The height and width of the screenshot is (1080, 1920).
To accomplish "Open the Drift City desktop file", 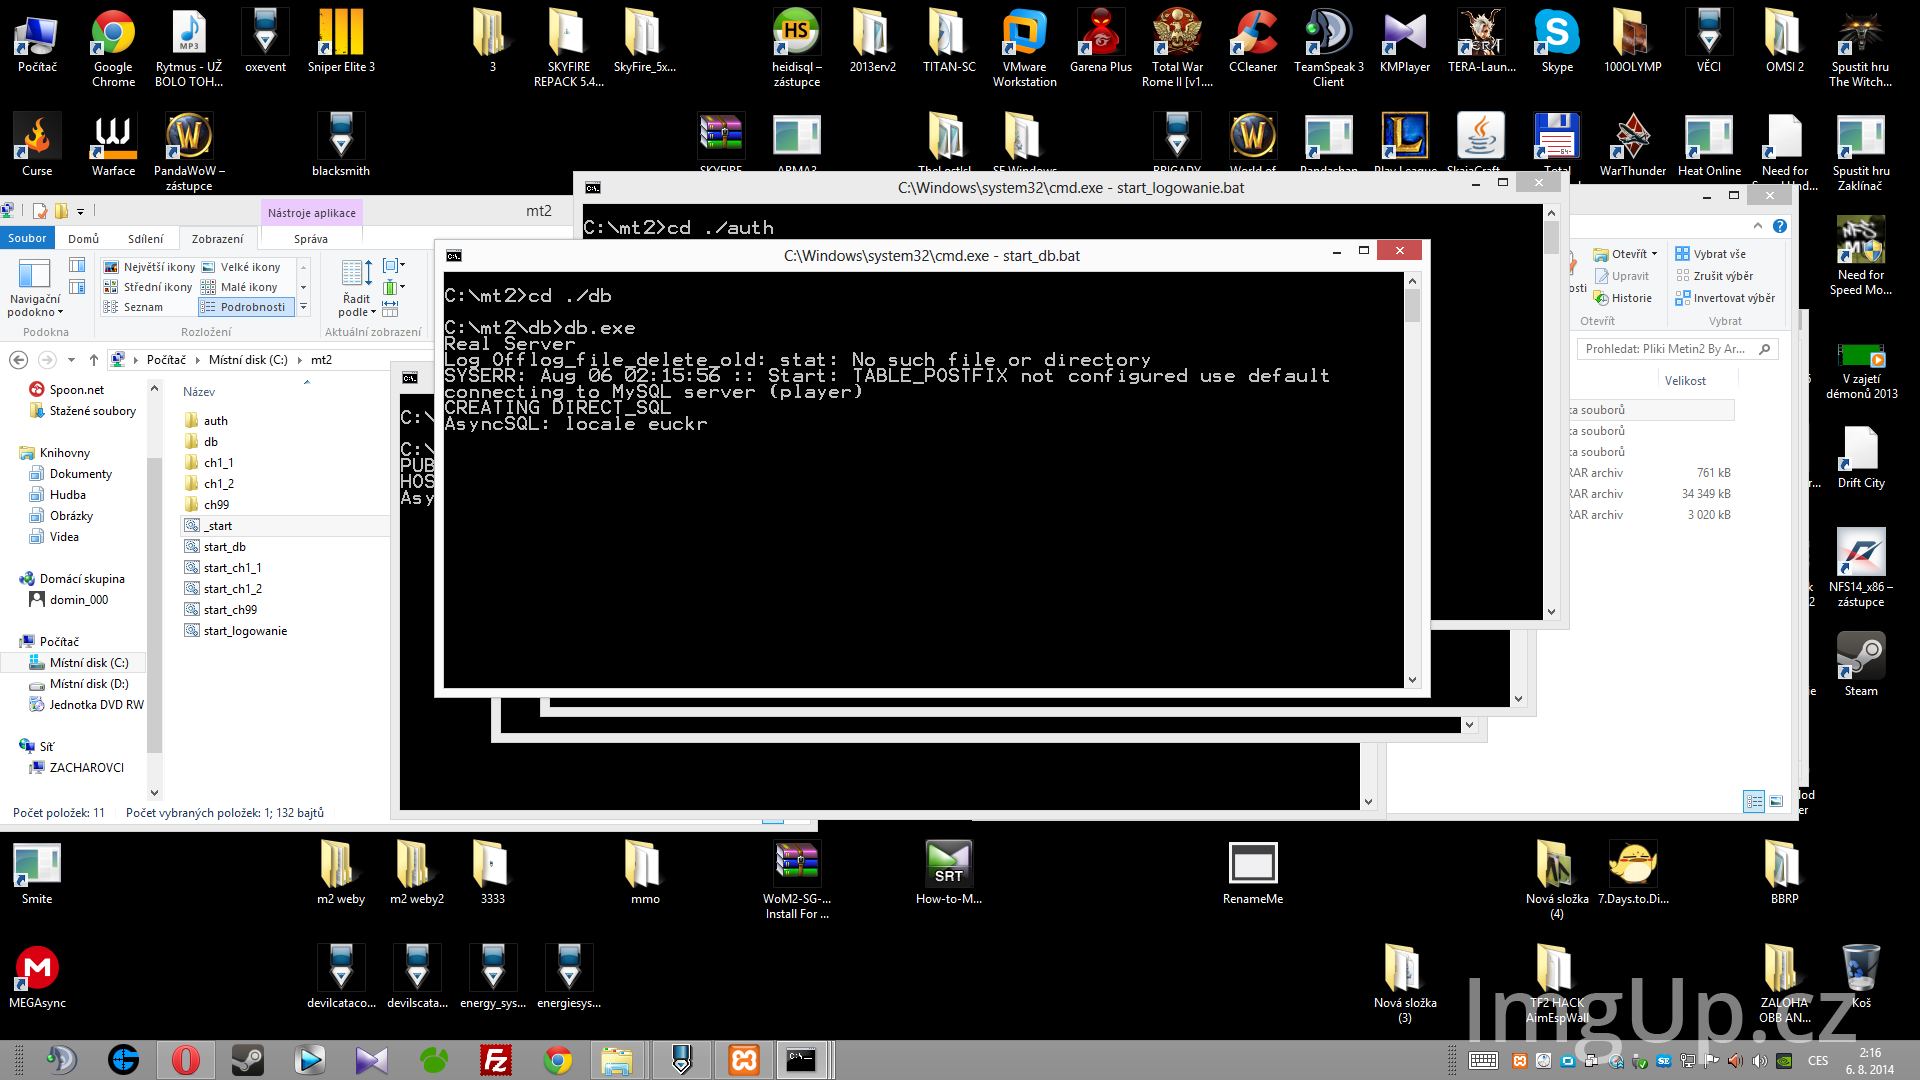I will 1861,456.
